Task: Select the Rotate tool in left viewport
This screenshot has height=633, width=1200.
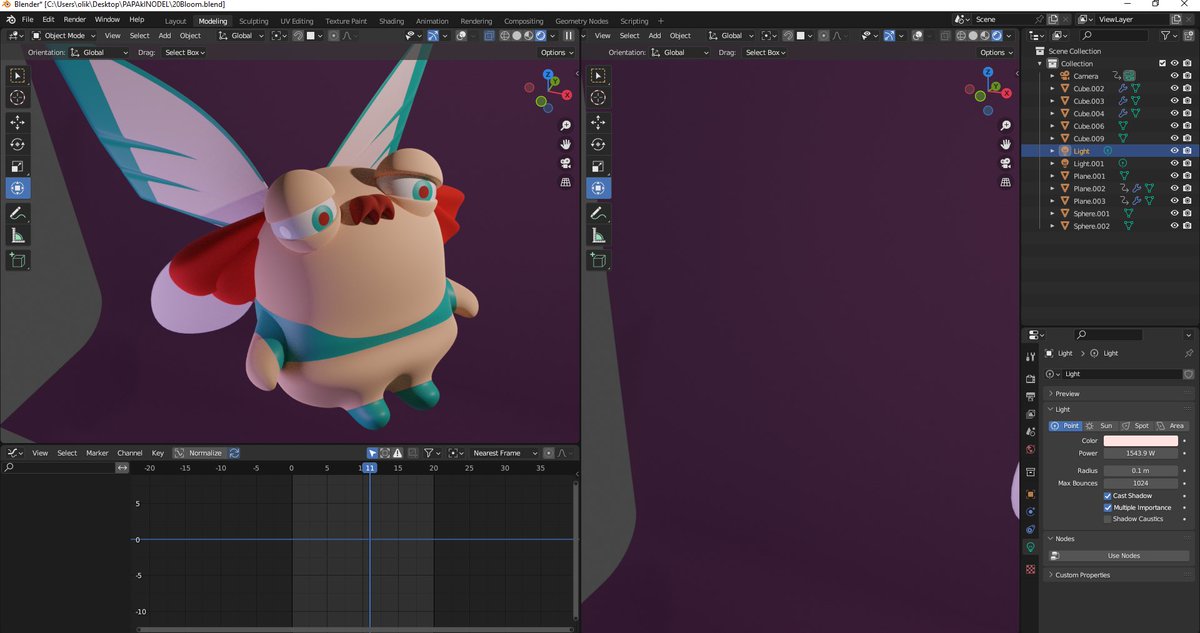Action: 18,144
